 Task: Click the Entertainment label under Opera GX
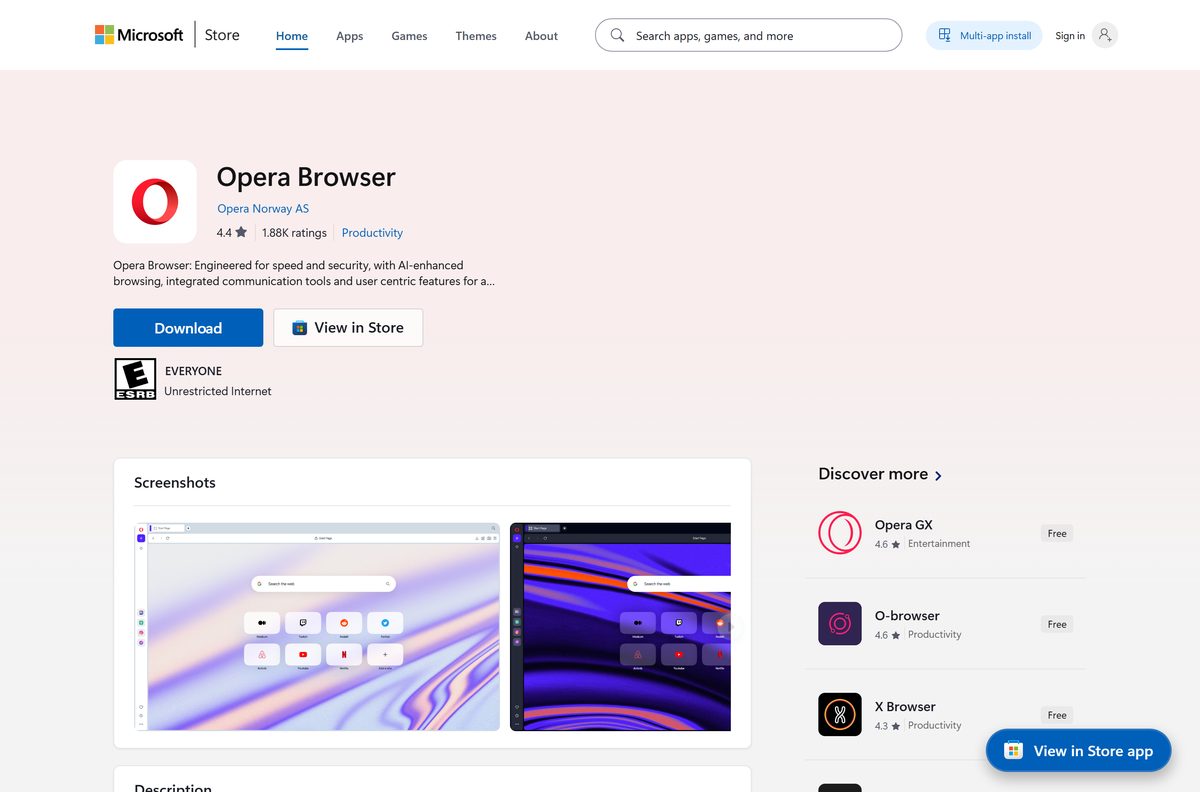[x=939, y=544]
